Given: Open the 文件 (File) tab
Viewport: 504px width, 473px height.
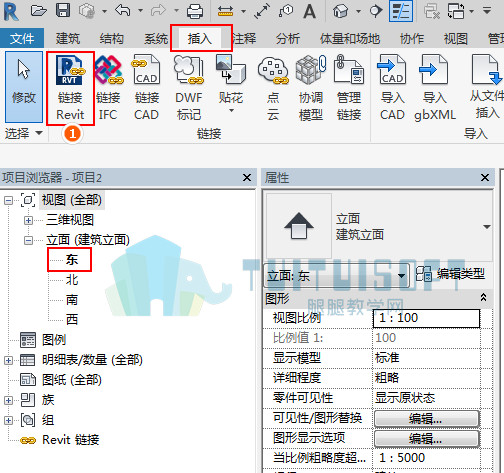Looking at the screenshot, I should point(22,39).
